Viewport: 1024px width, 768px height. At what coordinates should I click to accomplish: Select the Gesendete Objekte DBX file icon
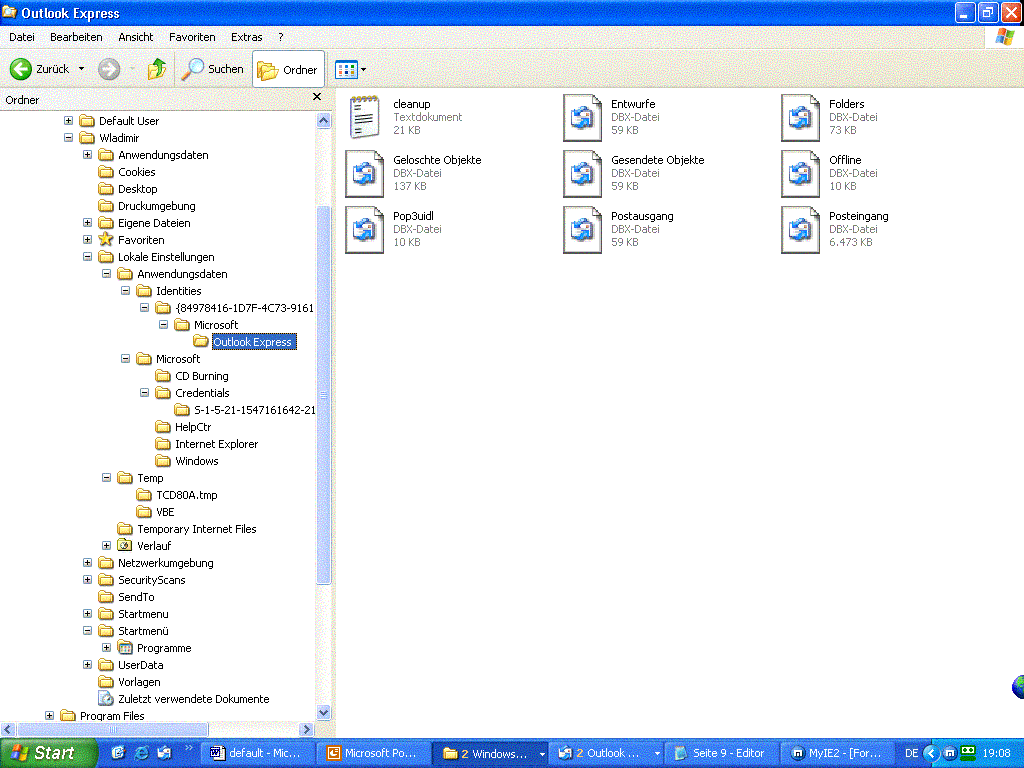click(x=583, y=174)
